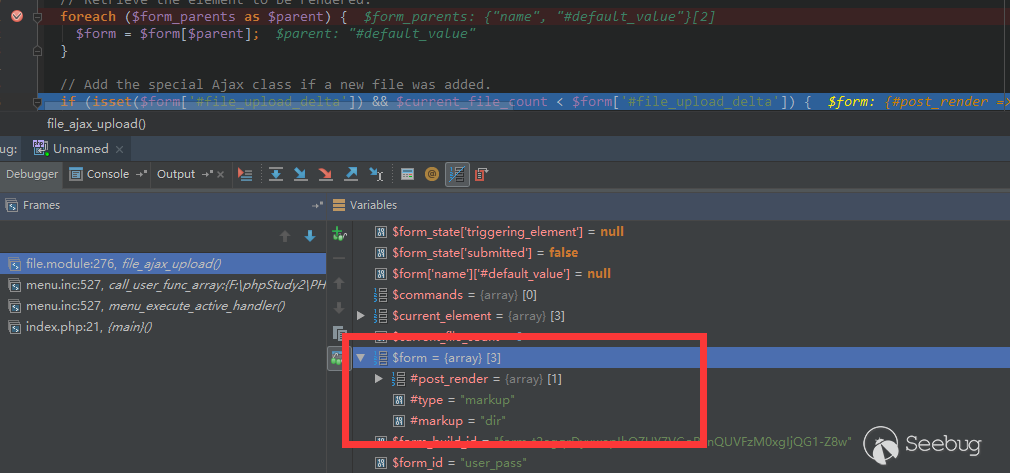1010x473 pixels.
Task: Select frame menu_execute_active_handler()
Action: [x=163, y=306]
